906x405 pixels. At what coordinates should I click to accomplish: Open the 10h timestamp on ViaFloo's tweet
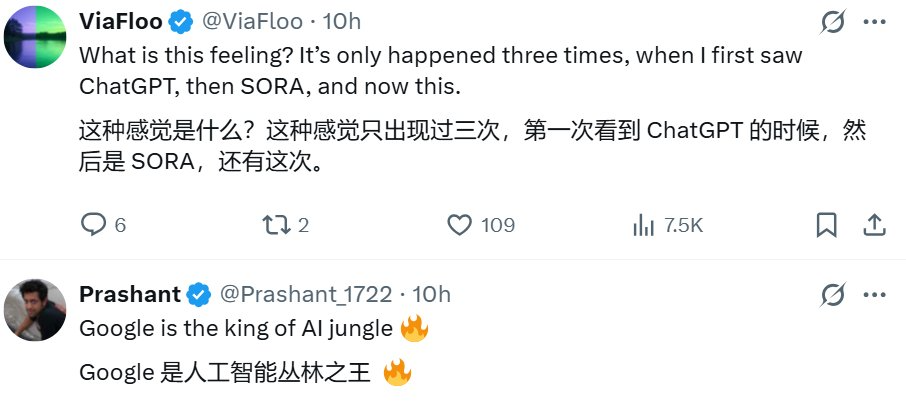click(x=342, y=20)
